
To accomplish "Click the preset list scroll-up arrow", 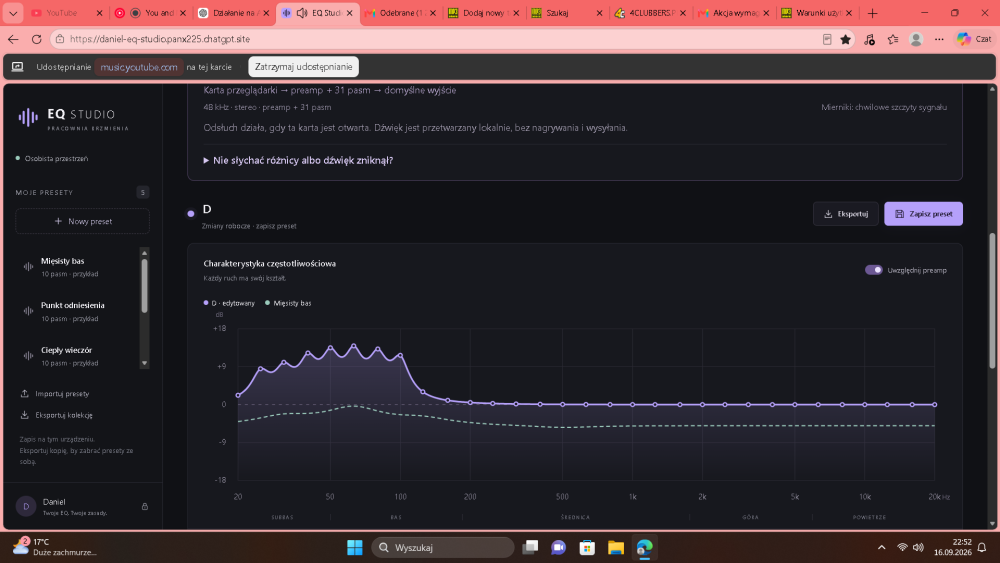I will point(145,253).
